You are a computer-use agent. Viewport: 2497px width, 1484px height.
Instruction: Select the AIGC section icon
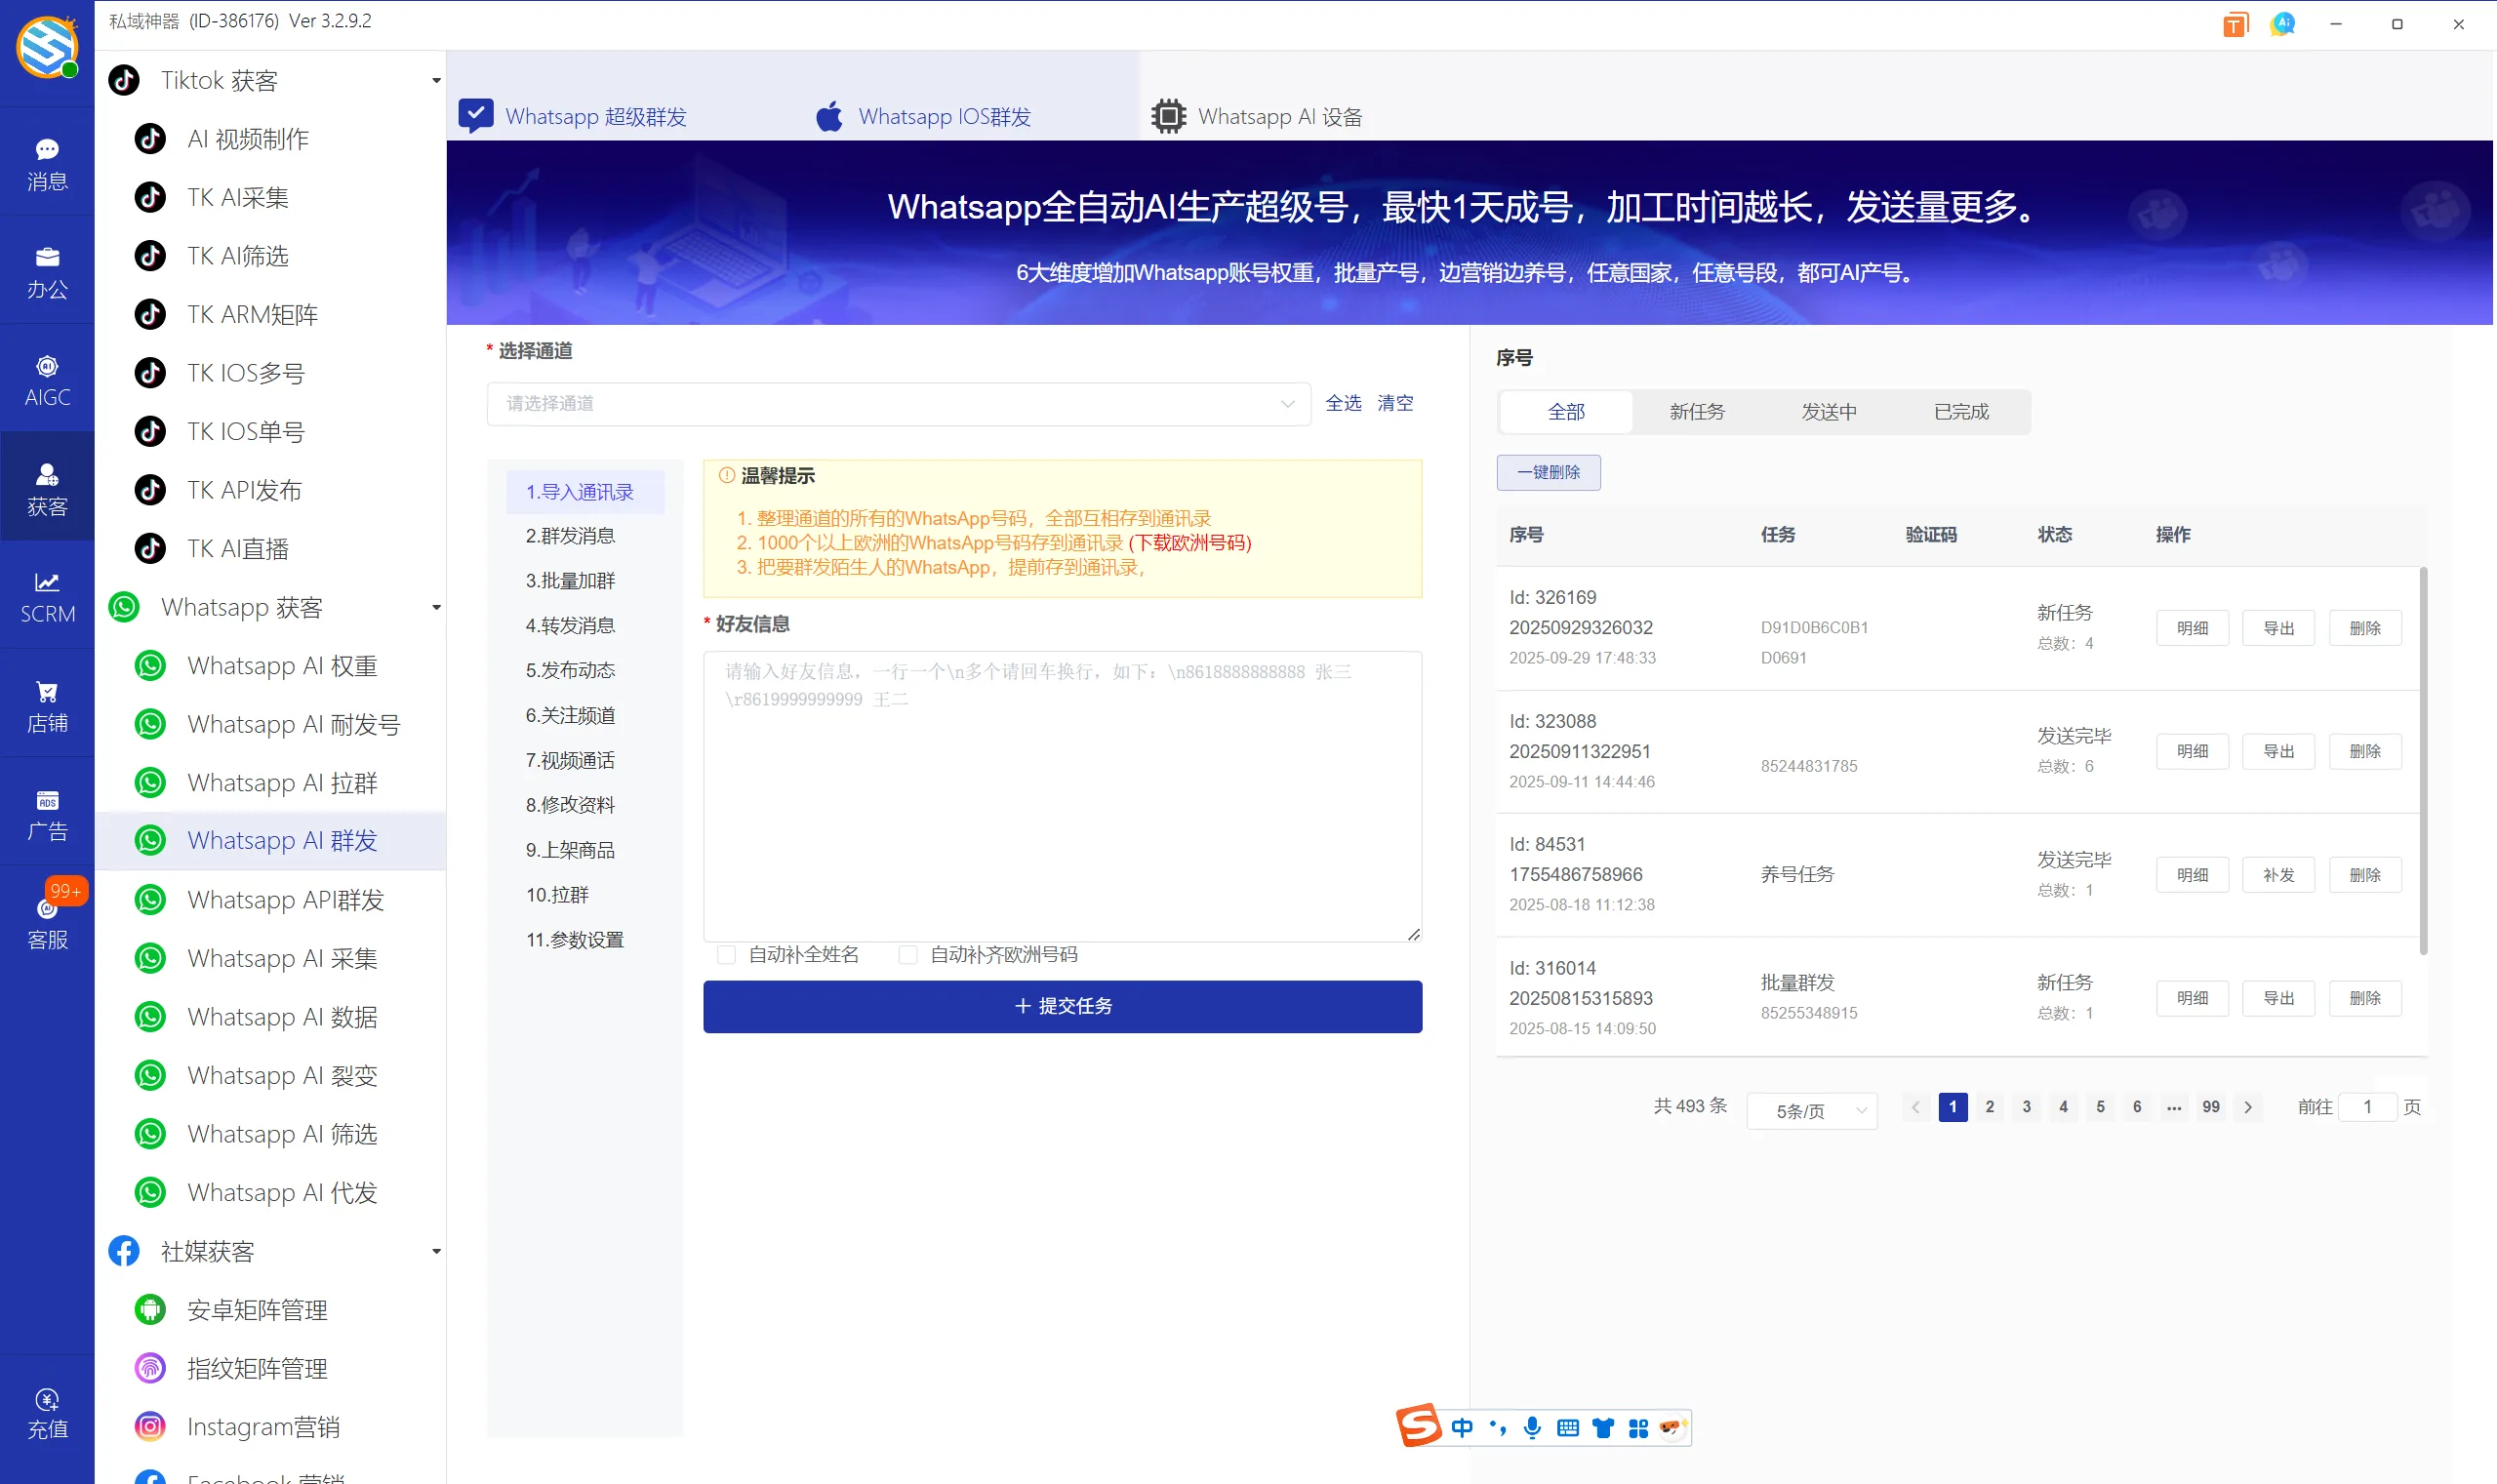pos(47,377)
